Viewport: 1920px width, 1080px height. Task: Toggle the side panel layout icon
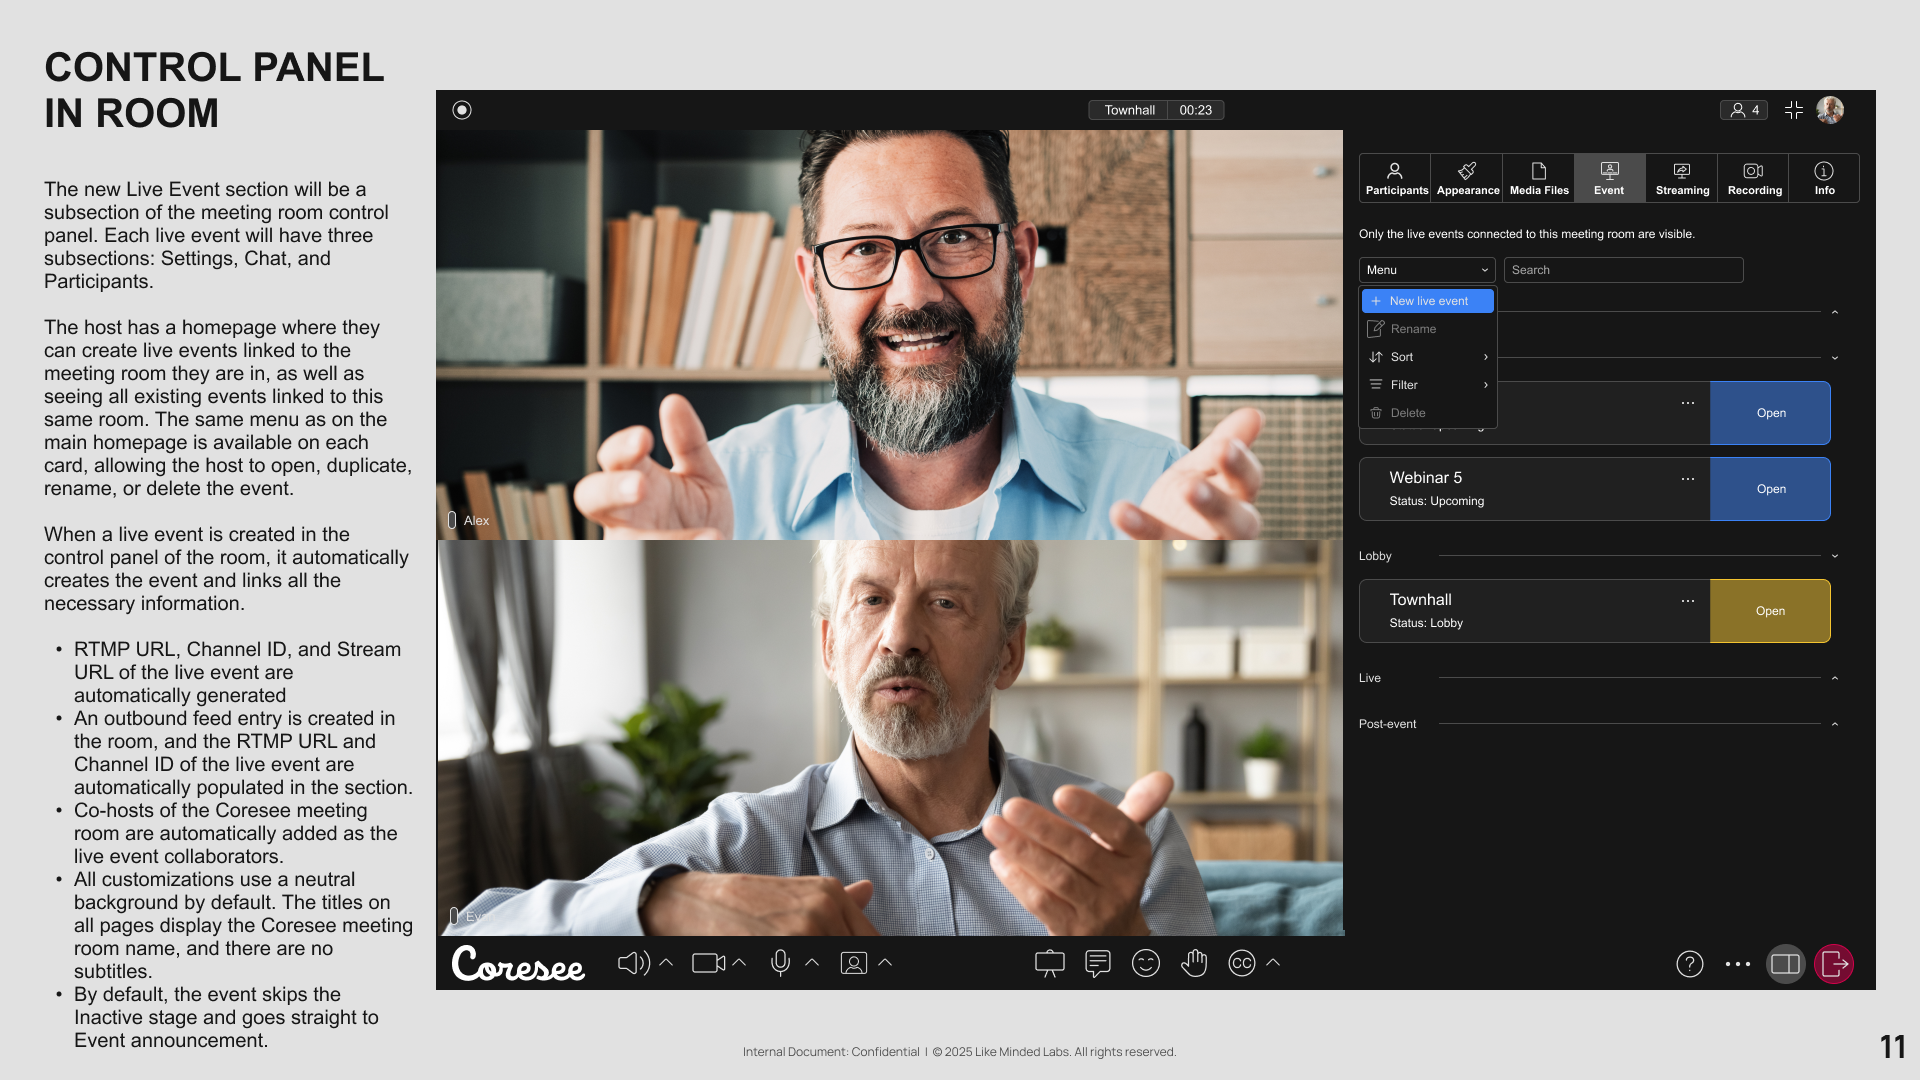click(x=1785, y=964)
